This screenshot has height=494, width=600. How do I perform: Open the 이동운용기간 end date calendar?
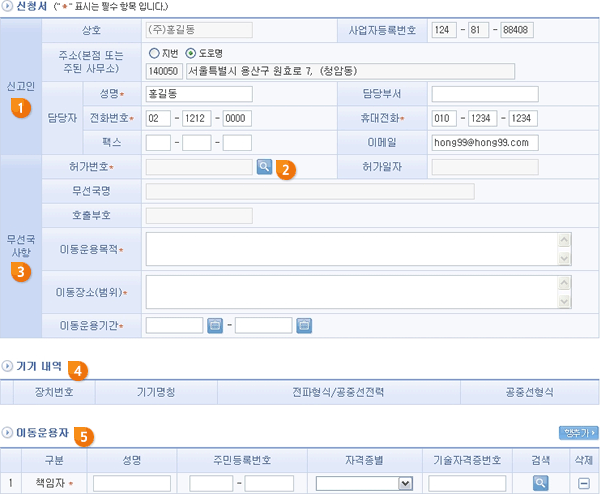point(304,324)
